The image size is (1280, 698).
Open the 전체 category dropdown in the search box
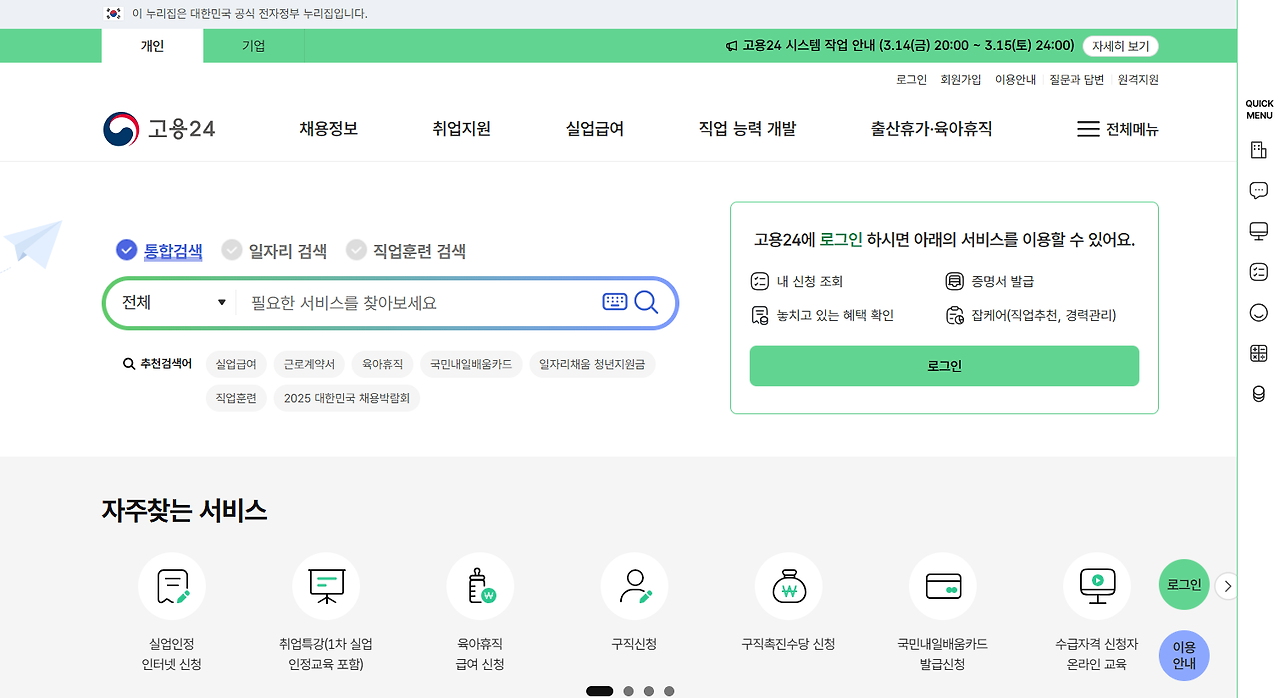click(173, 302)
